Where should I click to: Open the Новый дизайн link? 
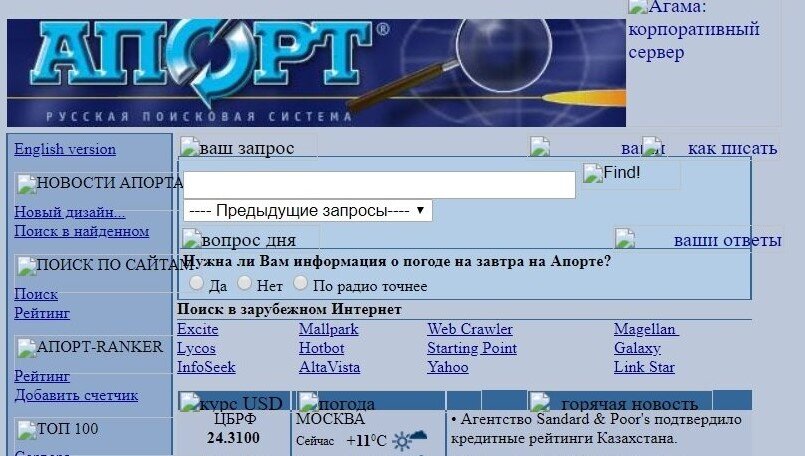click(69, 212)
